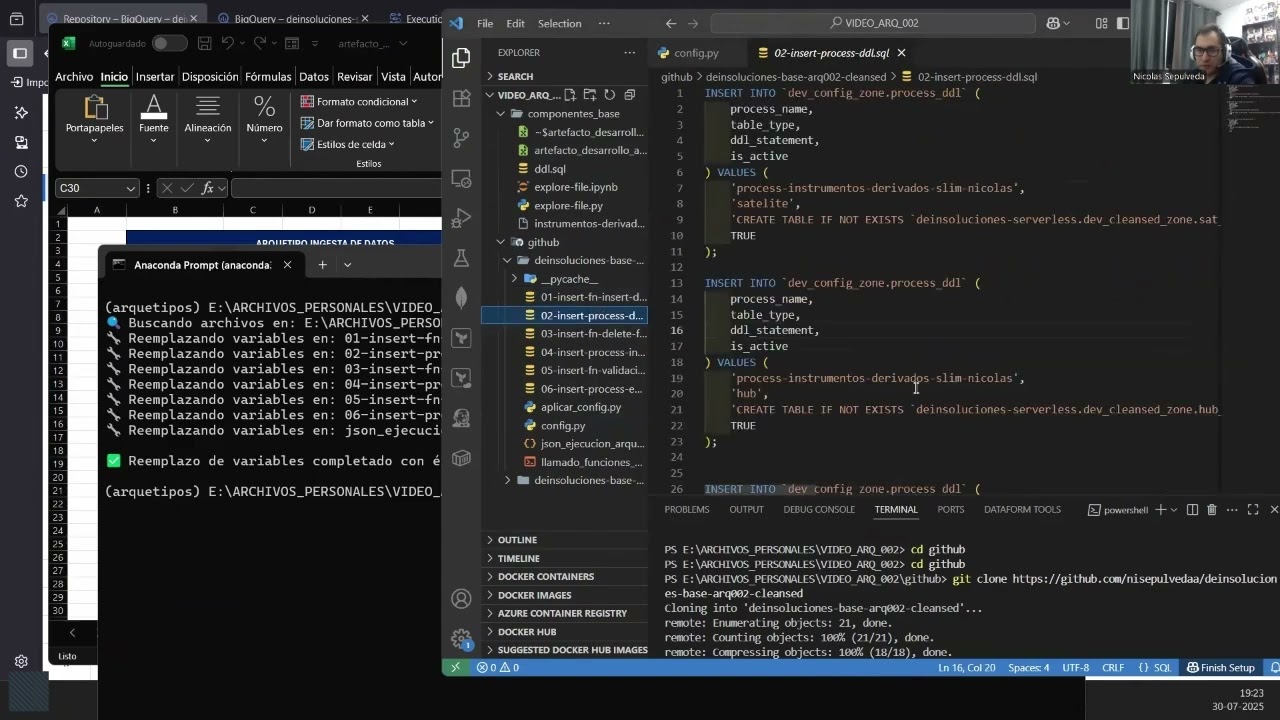Image resolution: width=1280 pixels, height=720 pixels.
Task: Open the Excel Insertar ribbon tab
Action: click(x=155, y=77)
